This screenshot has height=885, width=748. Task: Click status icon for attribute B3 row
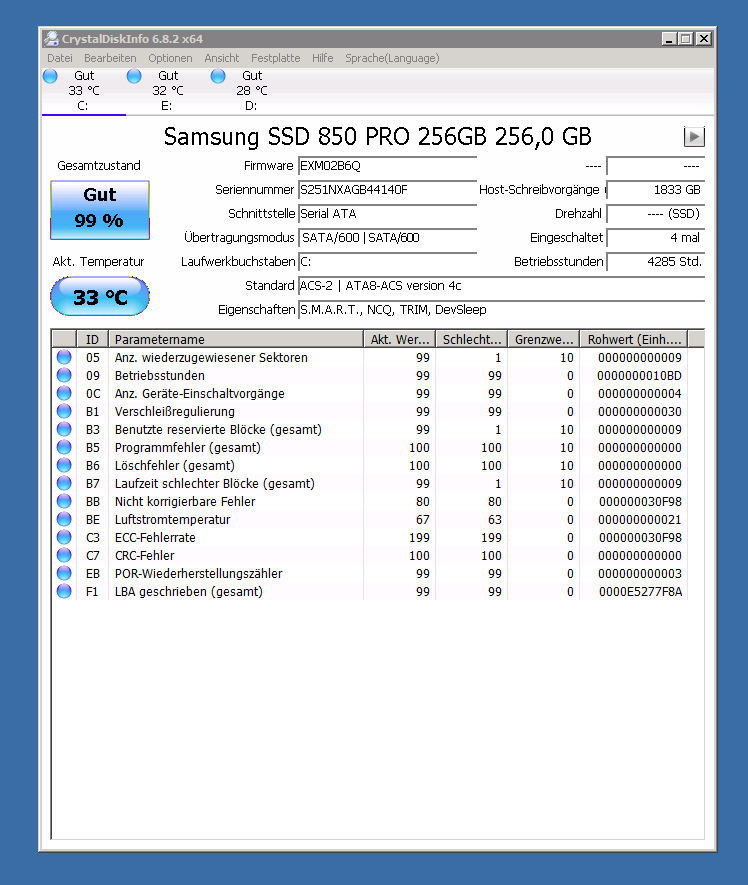(64, 430)
